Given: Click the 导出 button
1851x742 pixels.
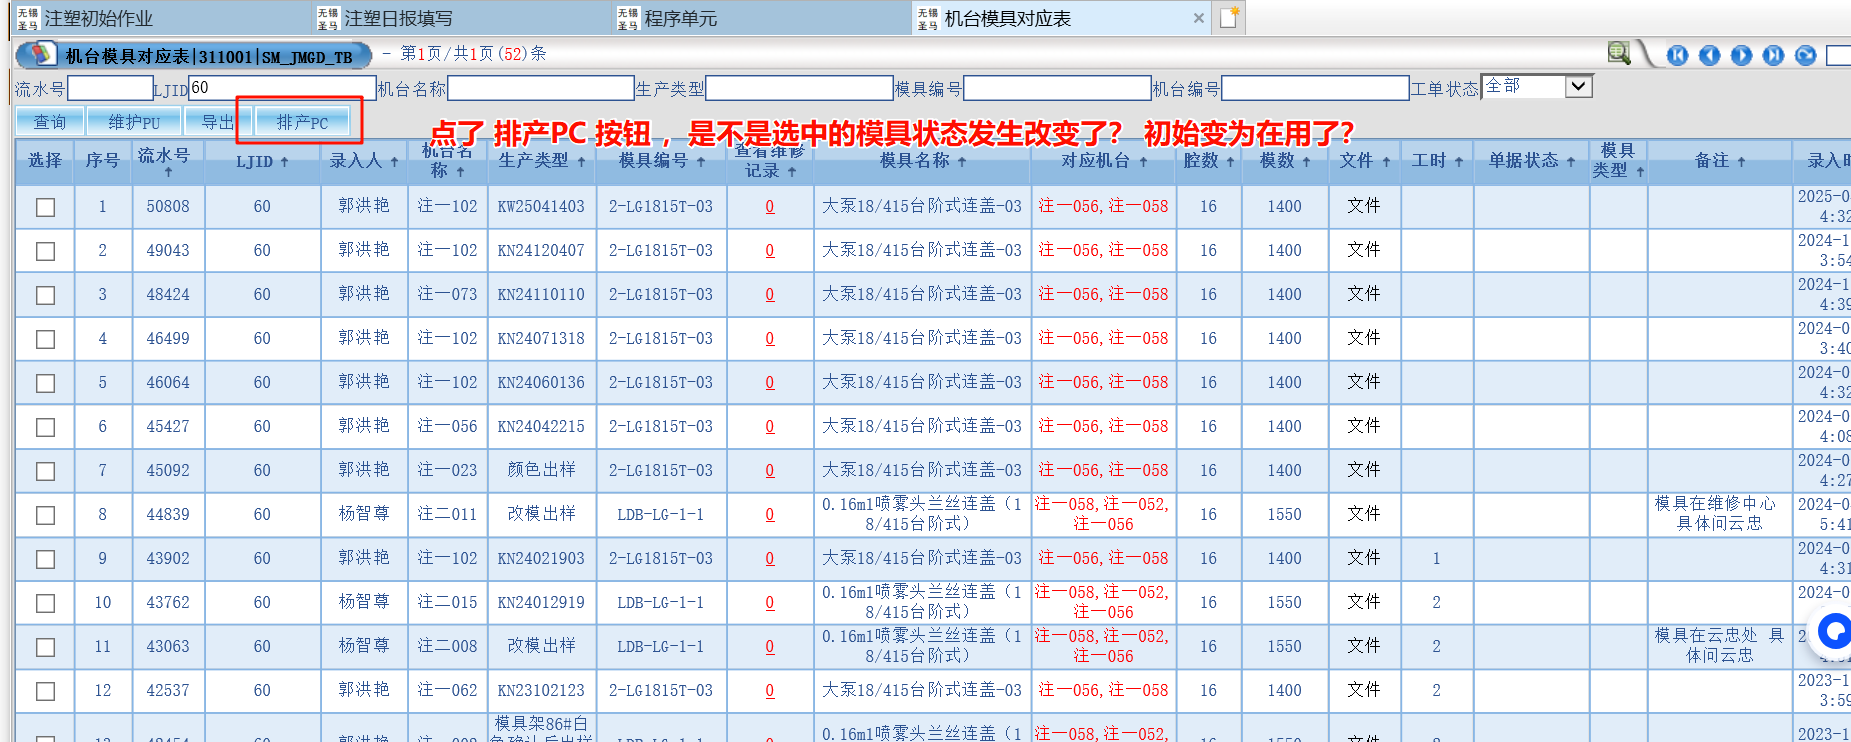Looking at the screenshot, I should [216, 122].
